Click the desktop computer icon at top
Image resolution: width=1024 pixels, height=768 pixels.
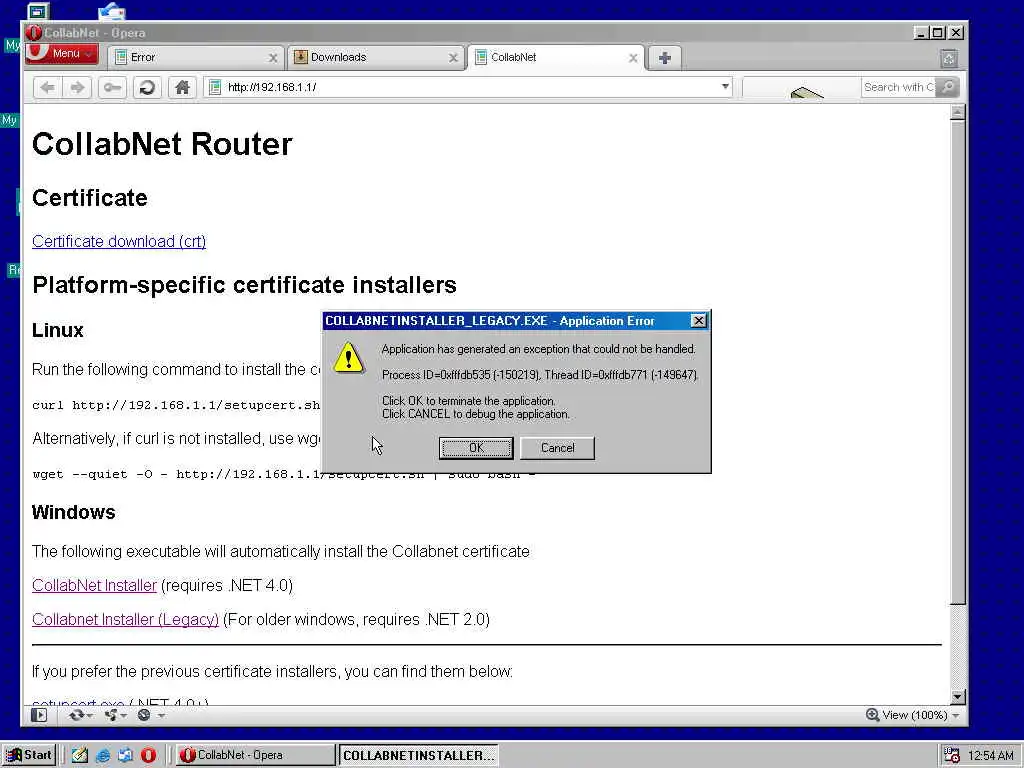39,10
